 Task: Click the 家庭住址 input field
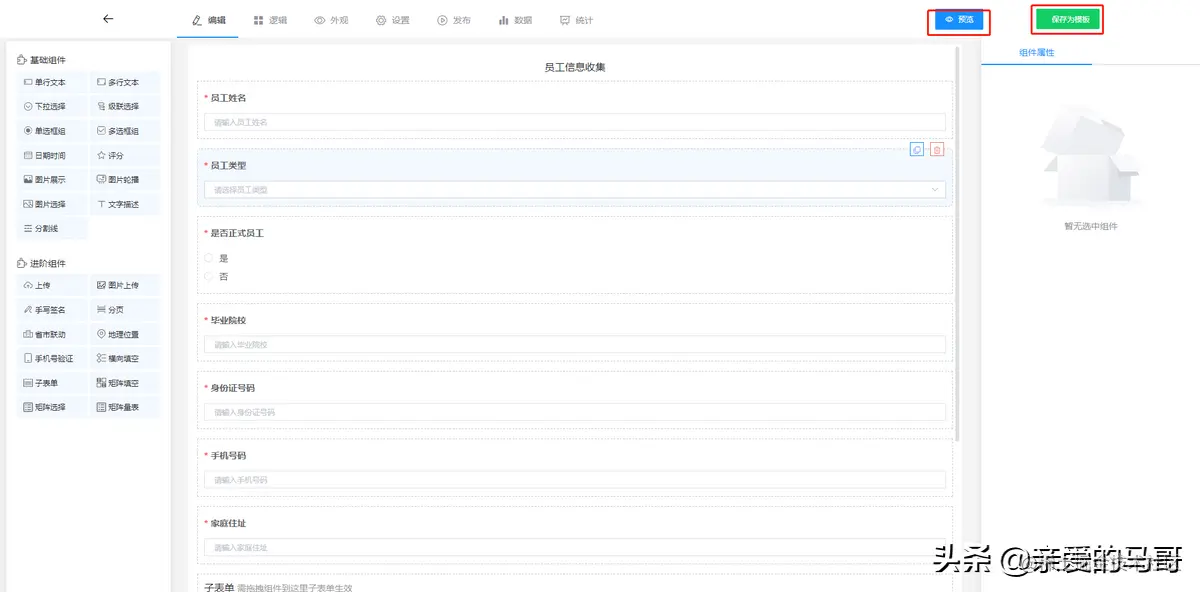(x=574, y=547)
